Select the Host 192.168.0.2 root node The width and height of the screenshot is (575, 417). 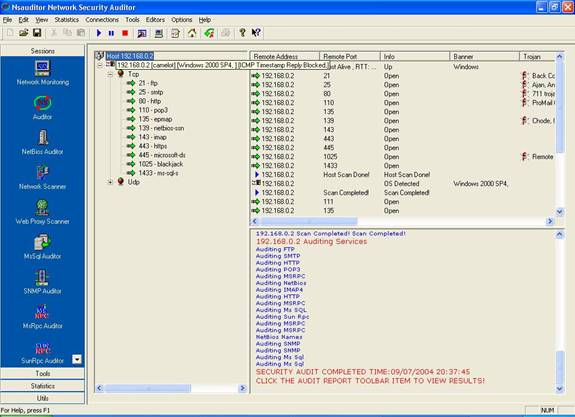(x=130, y=56)
